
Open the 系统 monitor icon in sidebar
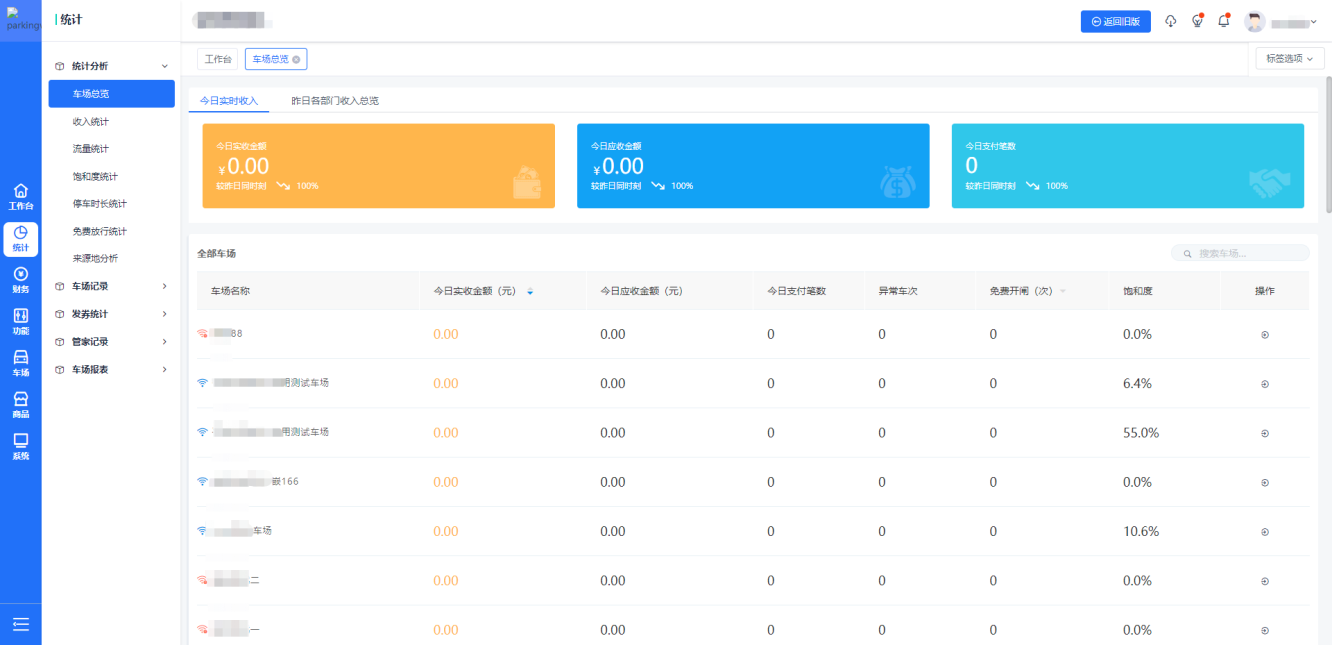point(20,446)
